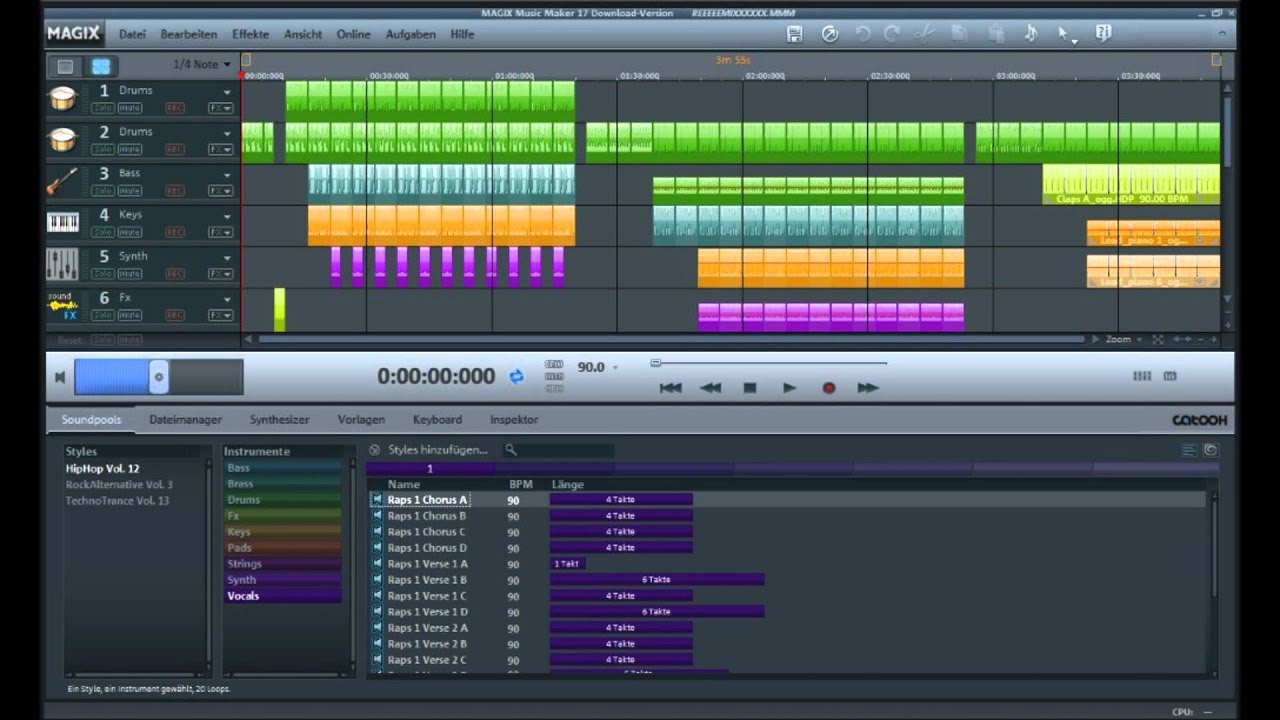The width and height of the screenshot is (1280, 720).
Task: Click the Catooh logo link
Action: (x=1199, y=420)
